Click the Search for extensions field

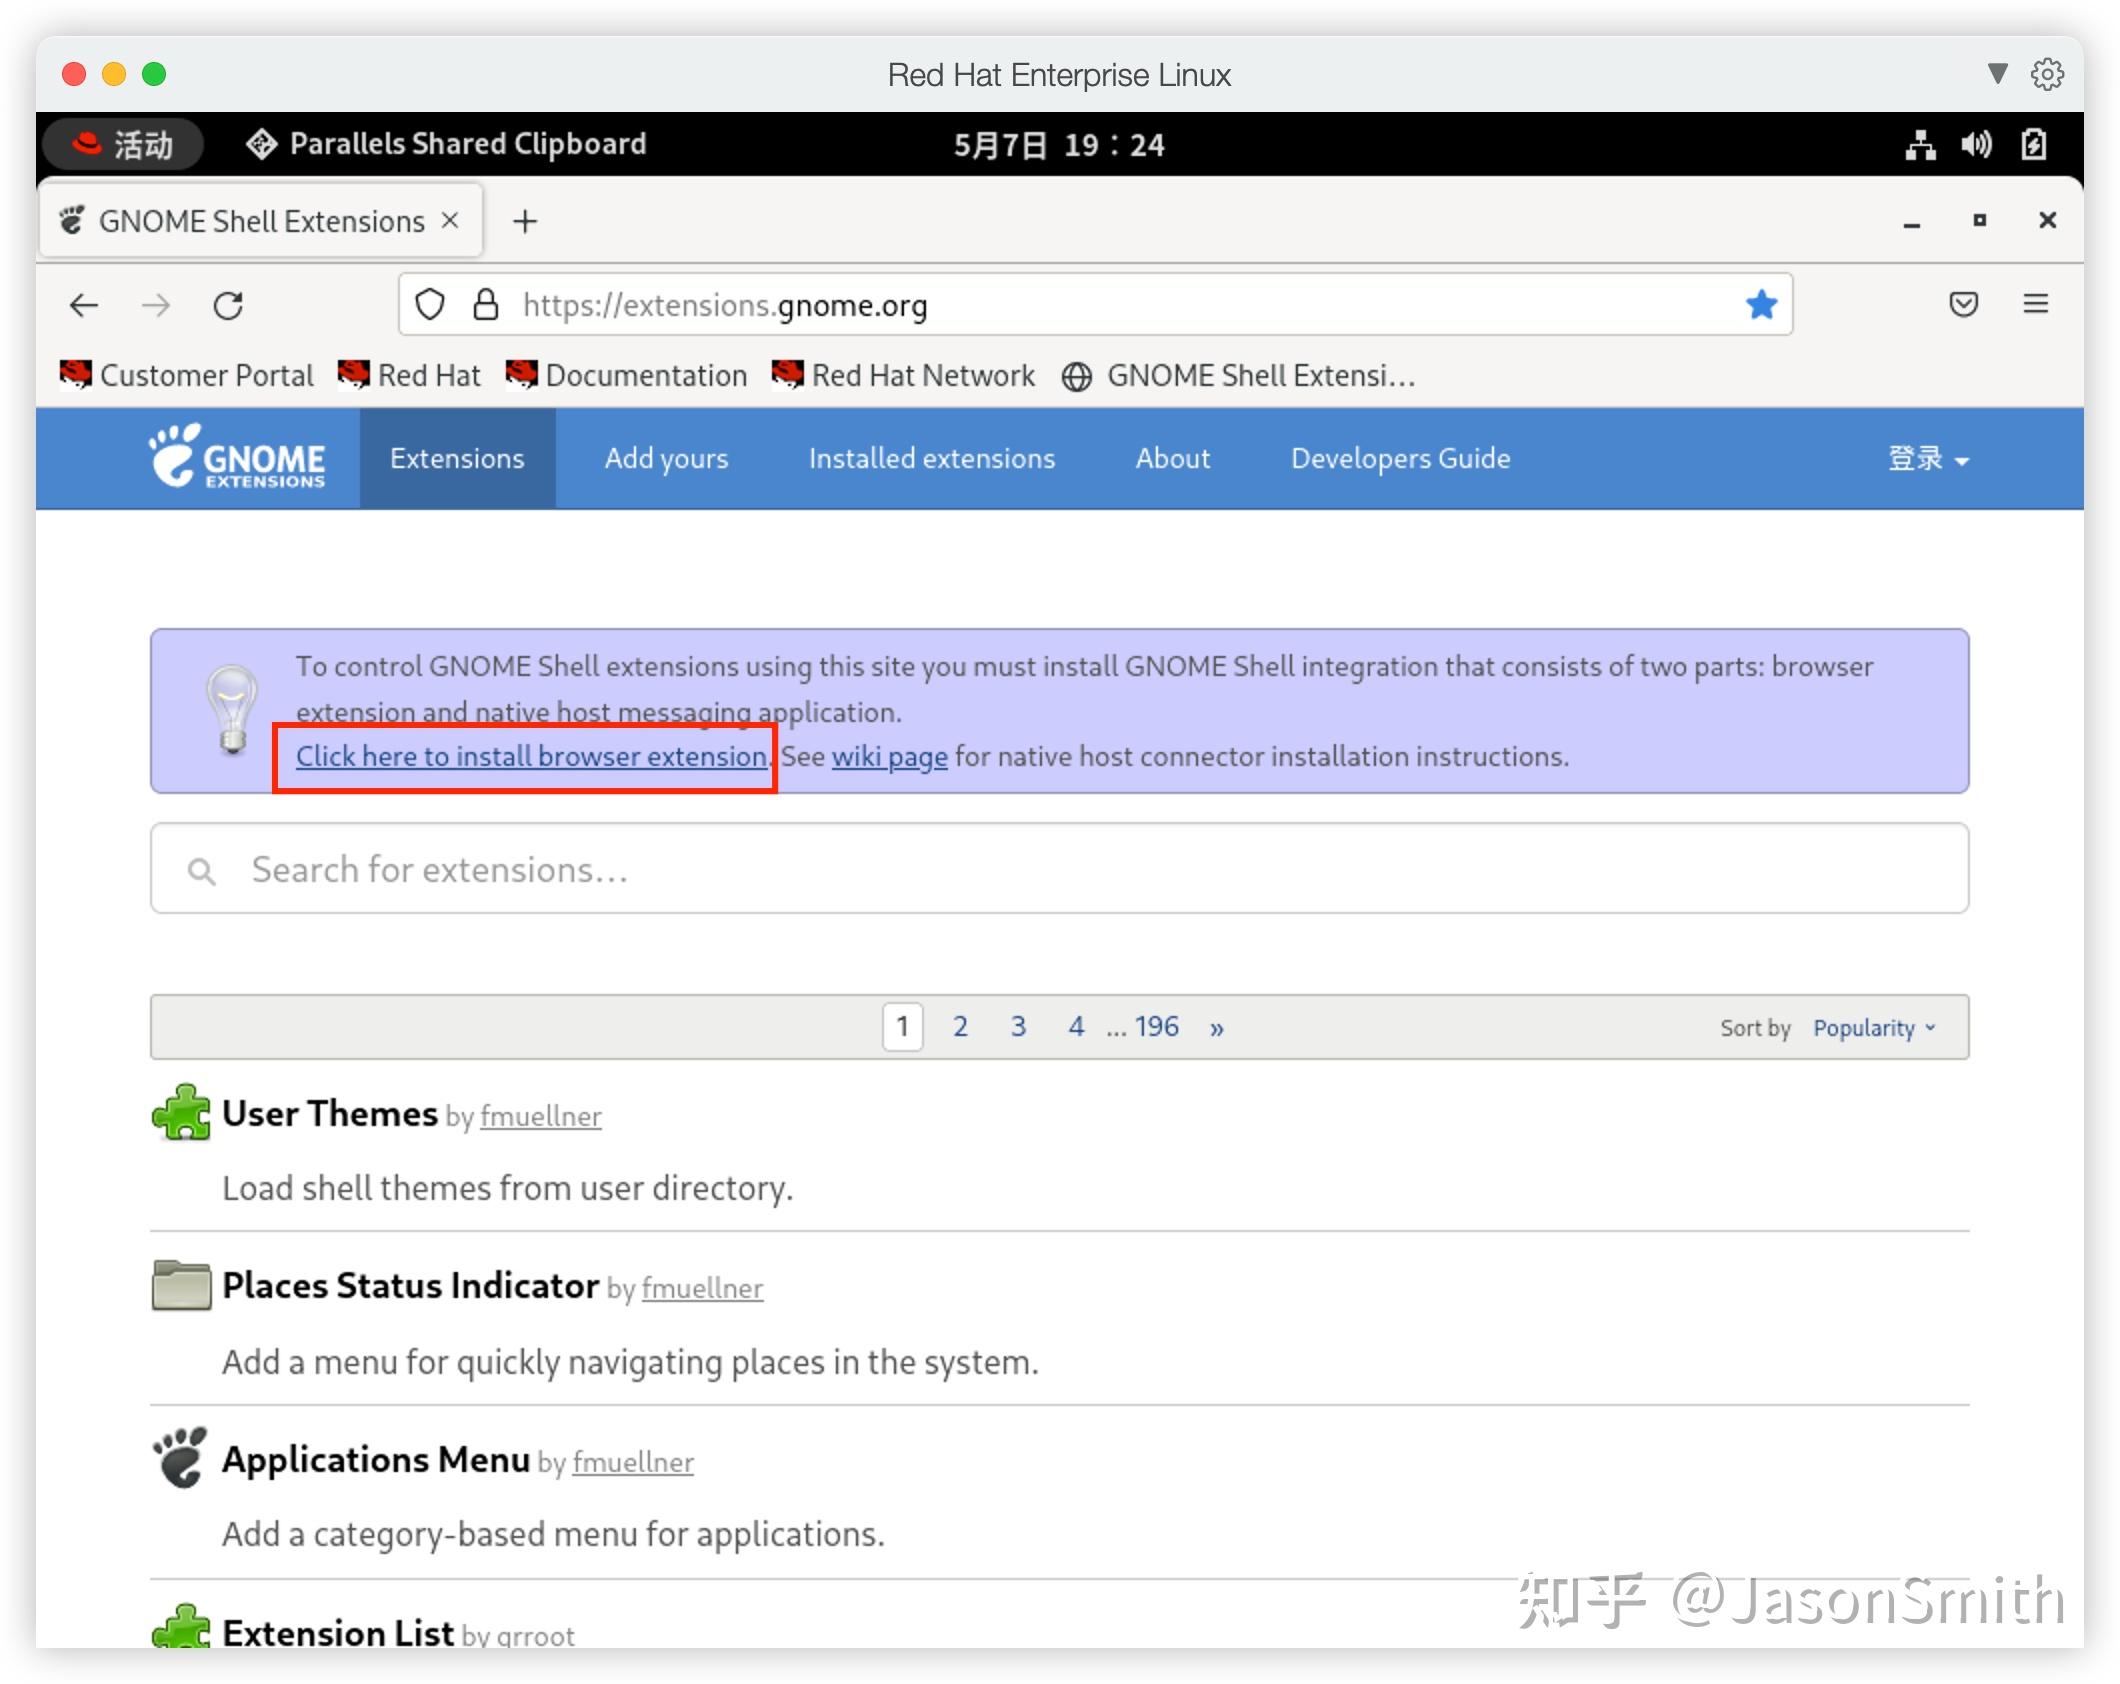coord(1060,869)
